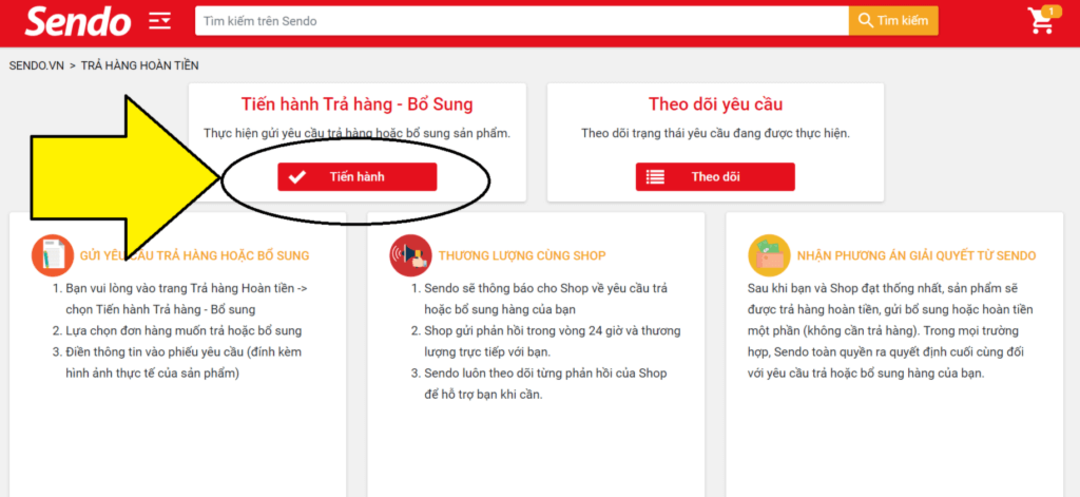
Task: Click the orange "Tìm kiếm" search button
Action: coord(893,21)
